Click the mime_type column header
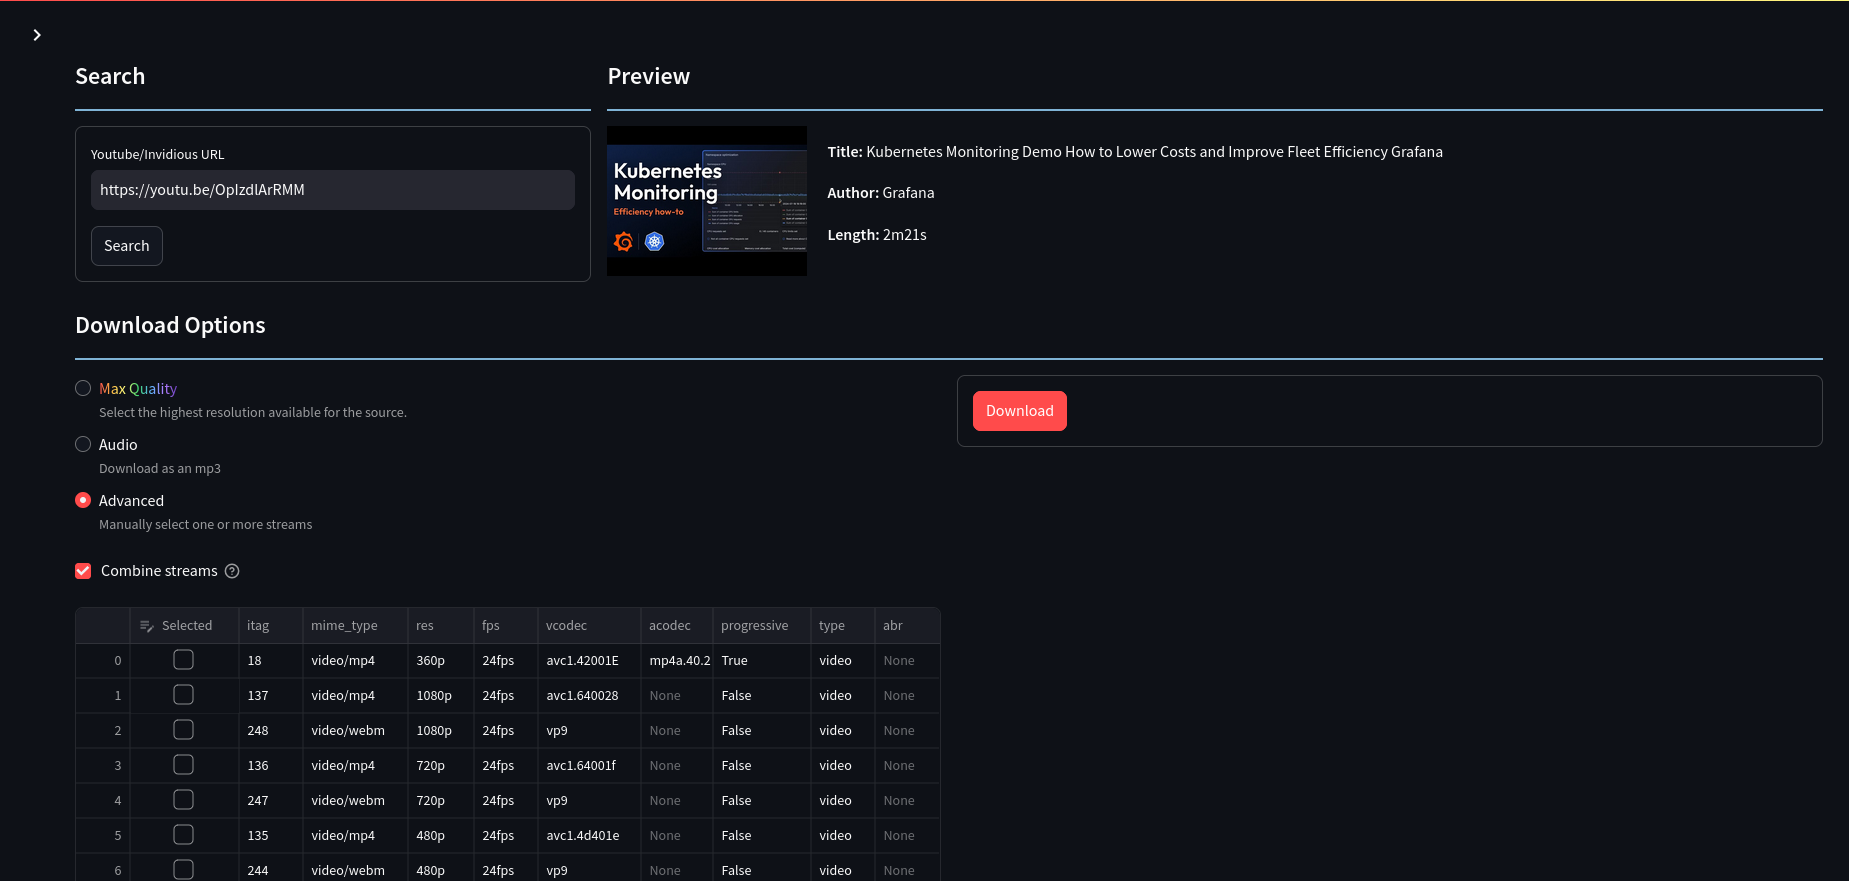 coord(344,626)
